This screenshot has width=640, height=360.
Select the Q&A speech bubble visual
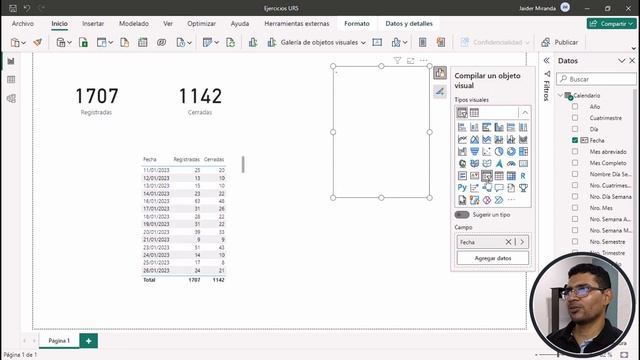(x=499, y=188)
